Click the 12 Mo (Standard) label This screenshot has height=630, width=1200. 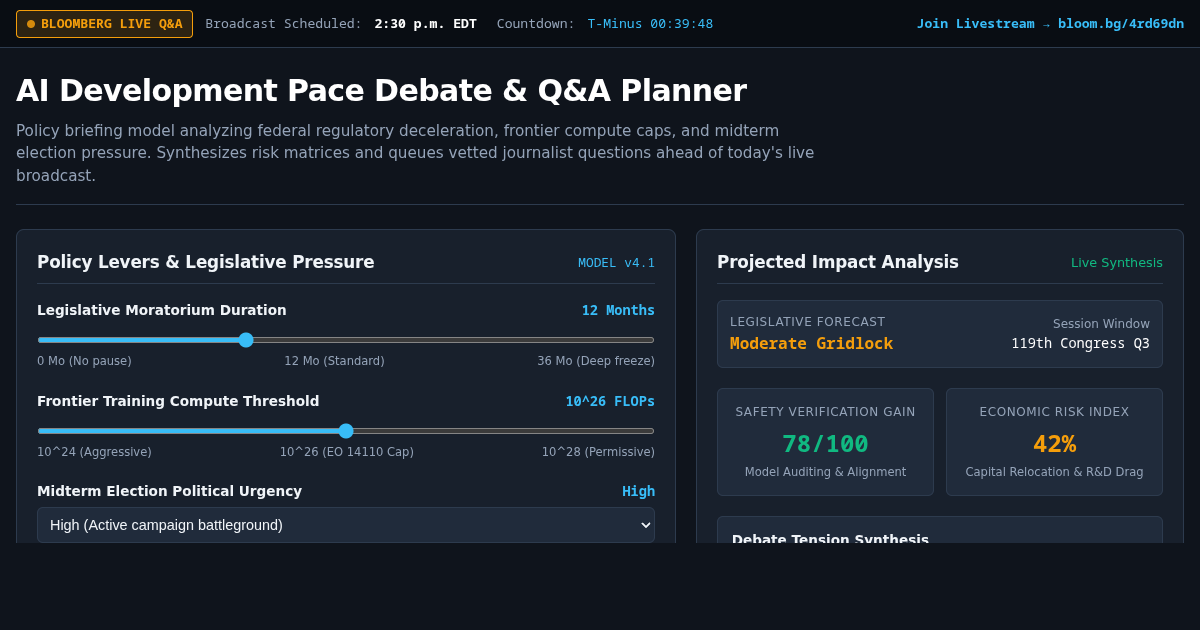point(334,361)
